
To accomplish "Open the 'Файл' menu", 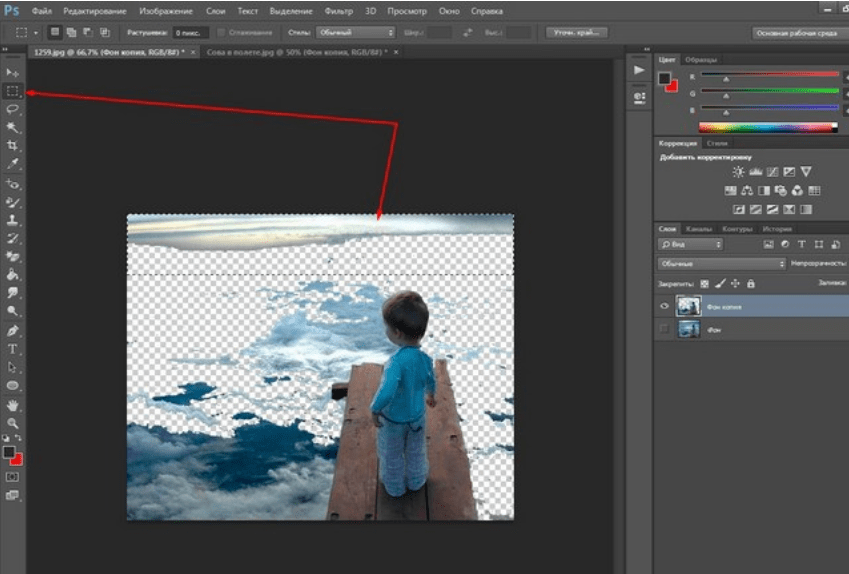I will (42, 11).
